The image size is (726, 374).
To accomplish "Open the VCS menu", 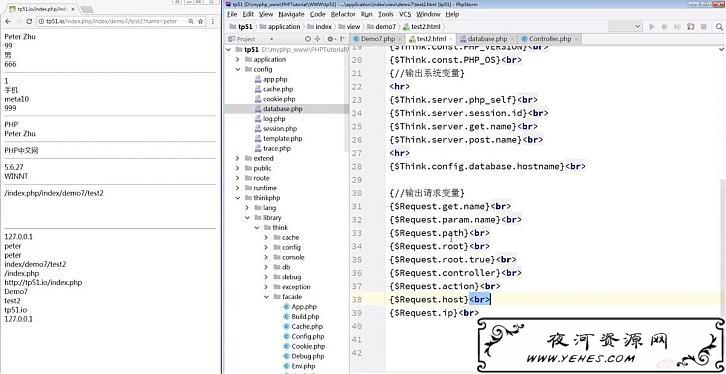I will point(405,14).
